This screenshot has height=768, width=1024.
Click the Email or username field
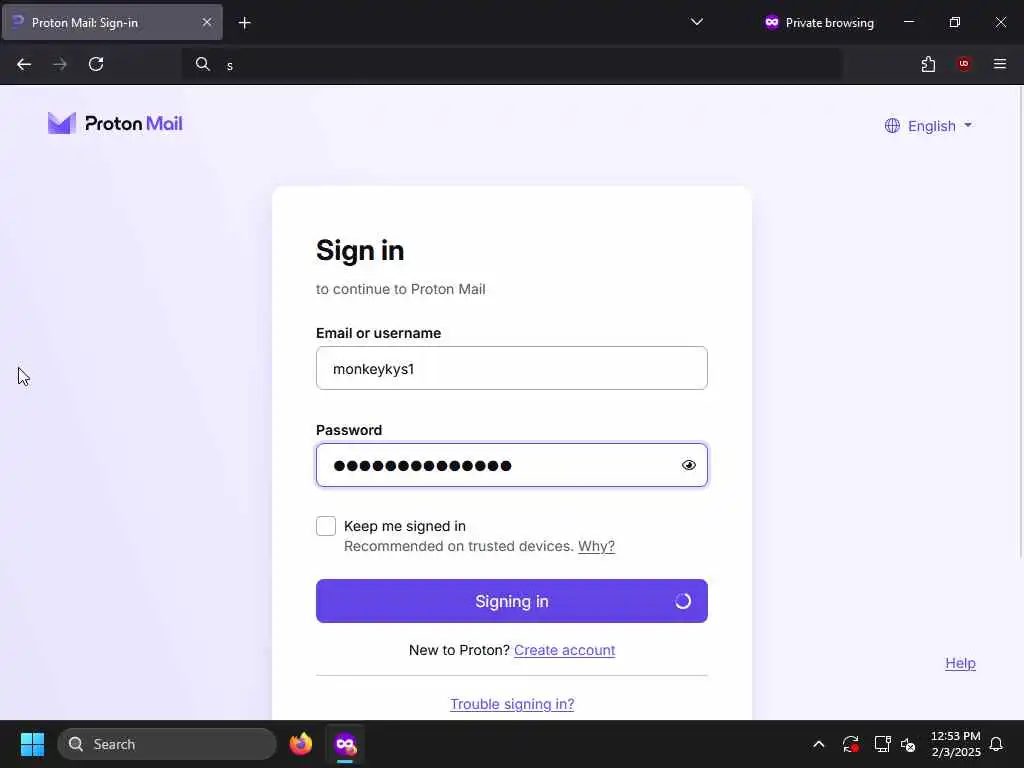511,368
